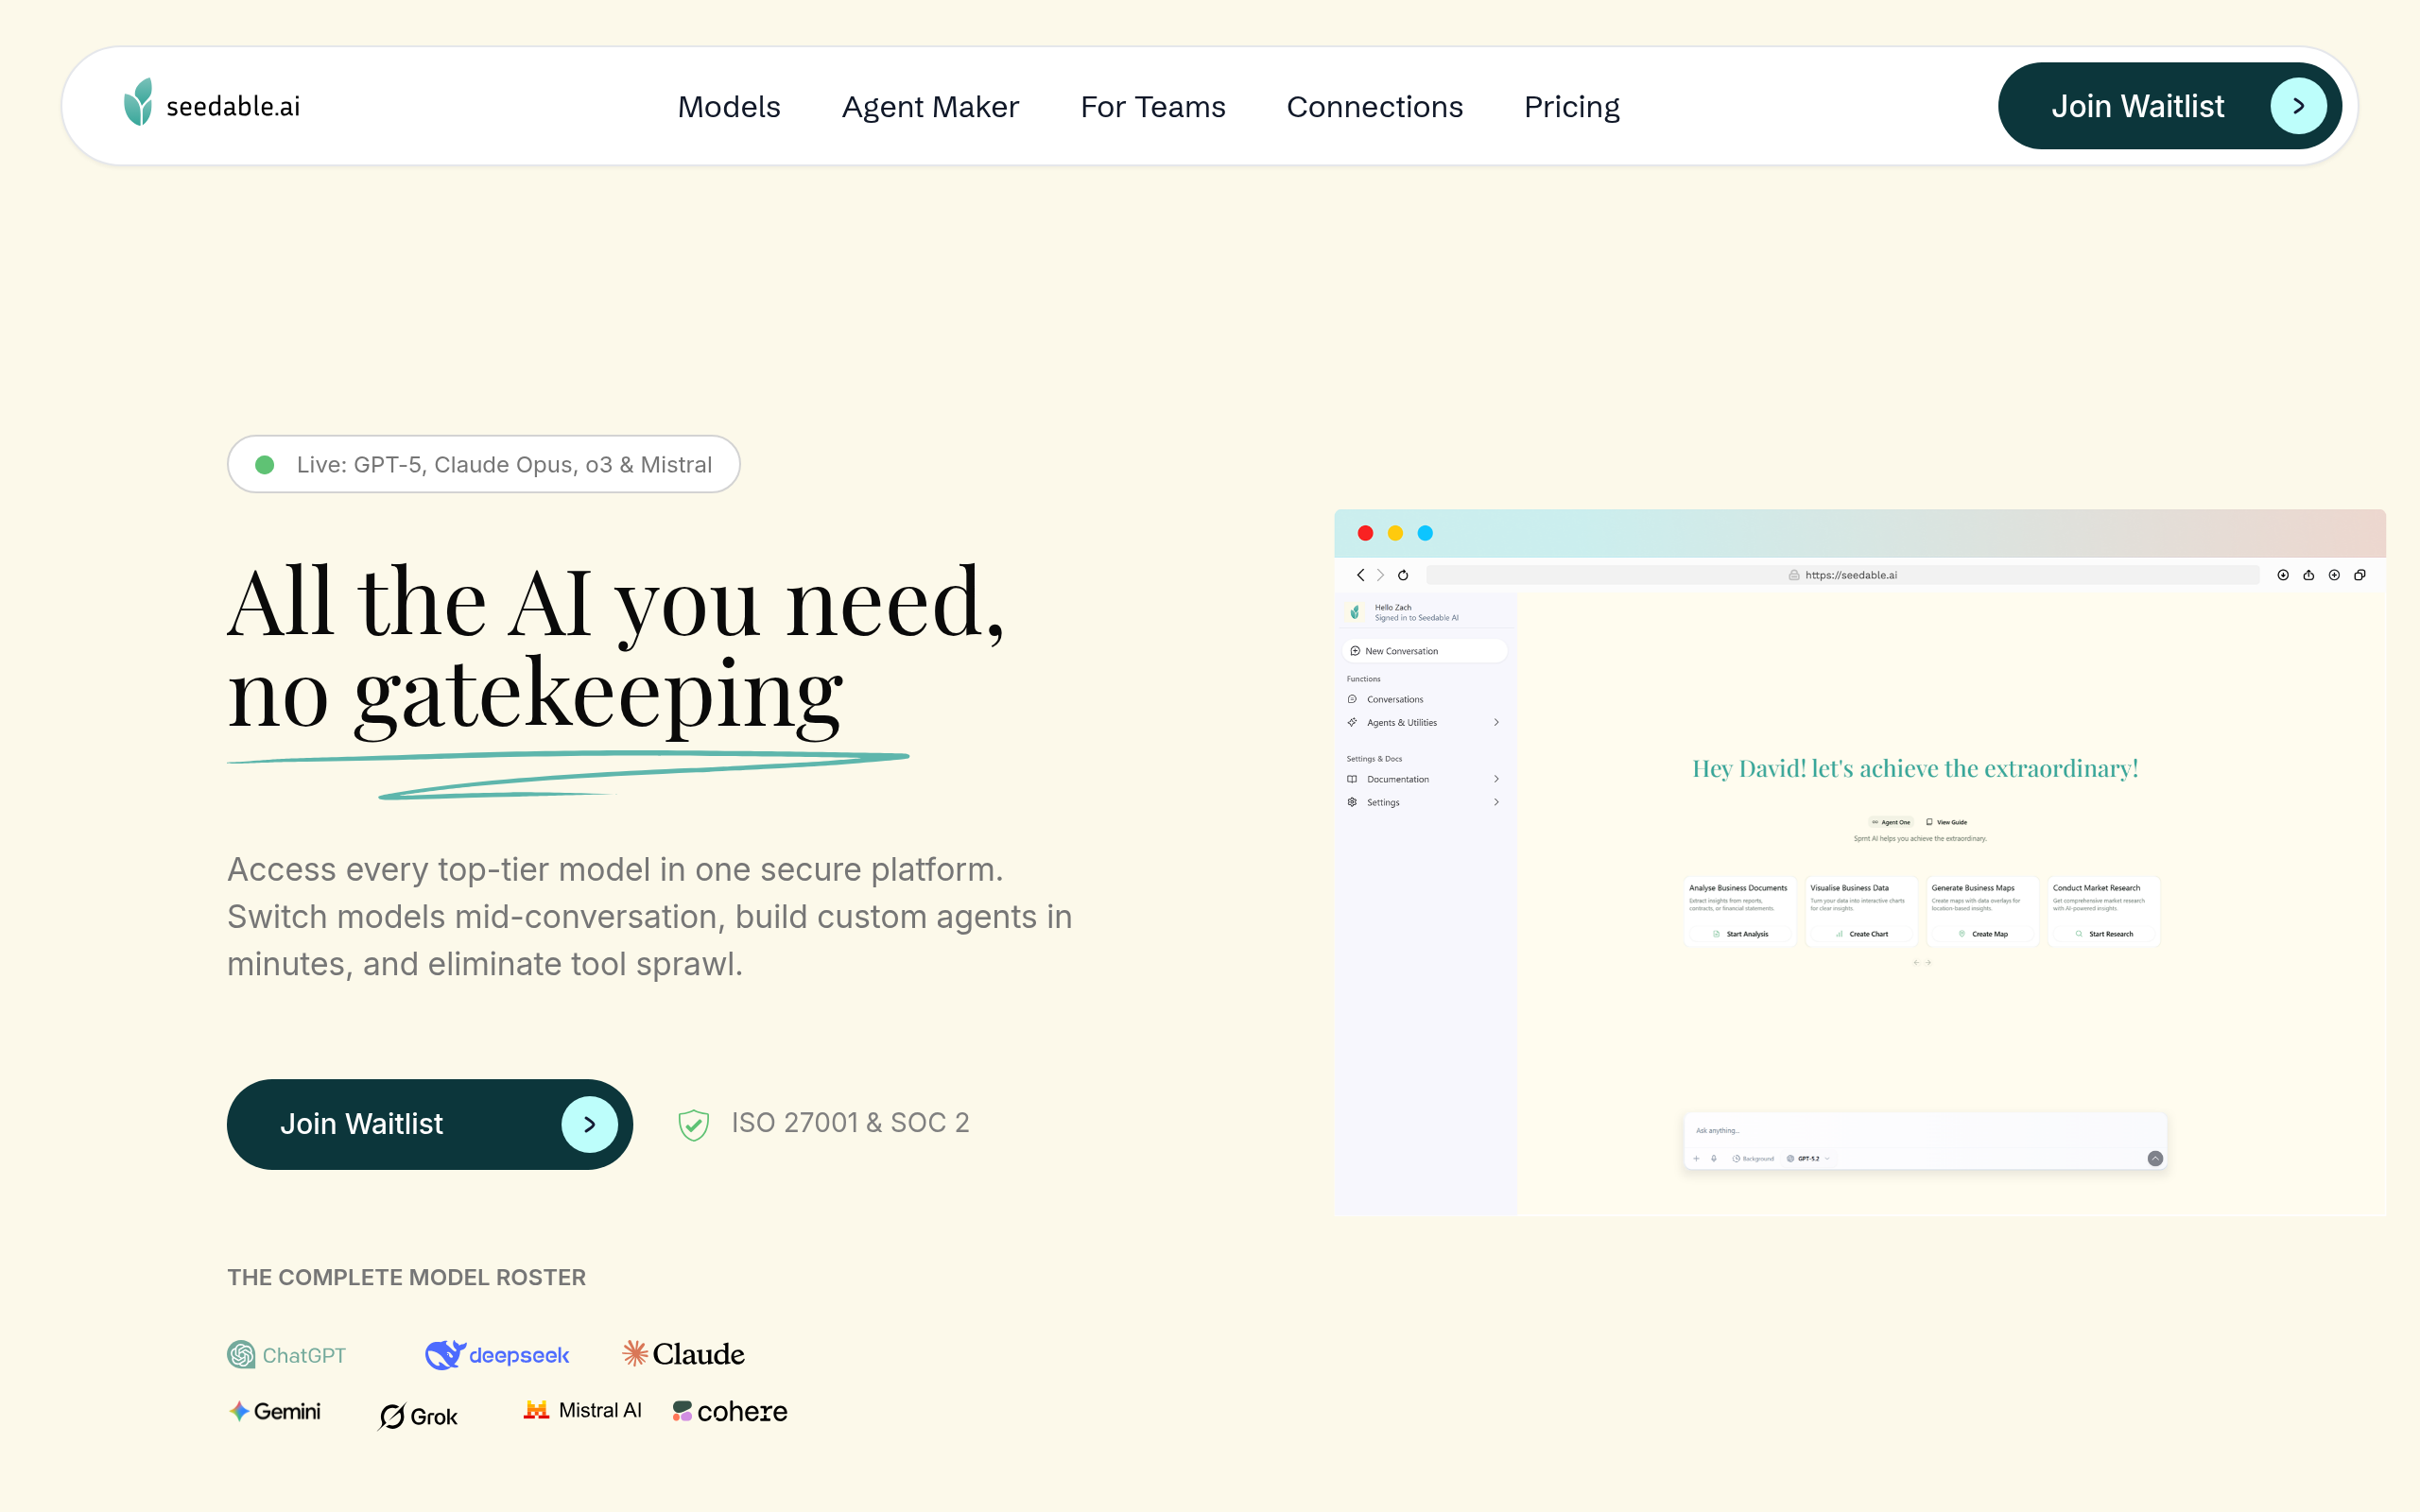Click the send arrow in Ask anything box
2420x1512 pixels.
coord(2155,1158)
